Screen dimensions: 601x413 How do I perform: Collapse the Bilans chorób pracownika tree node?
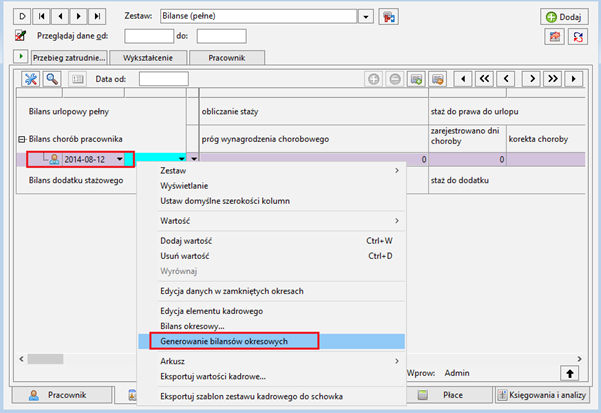pyautogui.click(x=22, y=139)
